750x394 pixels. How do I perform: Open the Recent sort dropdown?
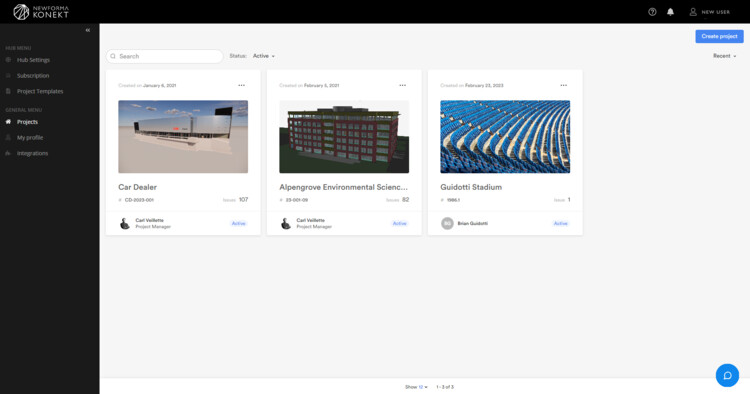coord(725,56)
